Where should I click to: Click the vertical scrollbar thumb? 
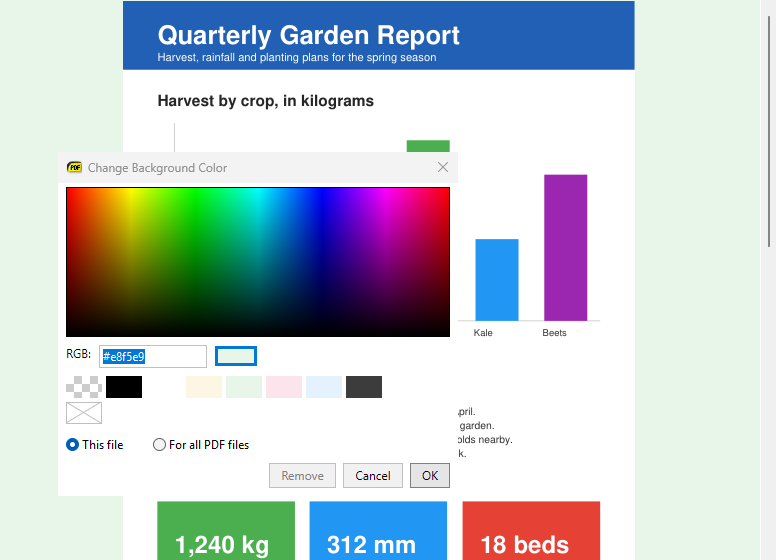[x=769, y=131]
